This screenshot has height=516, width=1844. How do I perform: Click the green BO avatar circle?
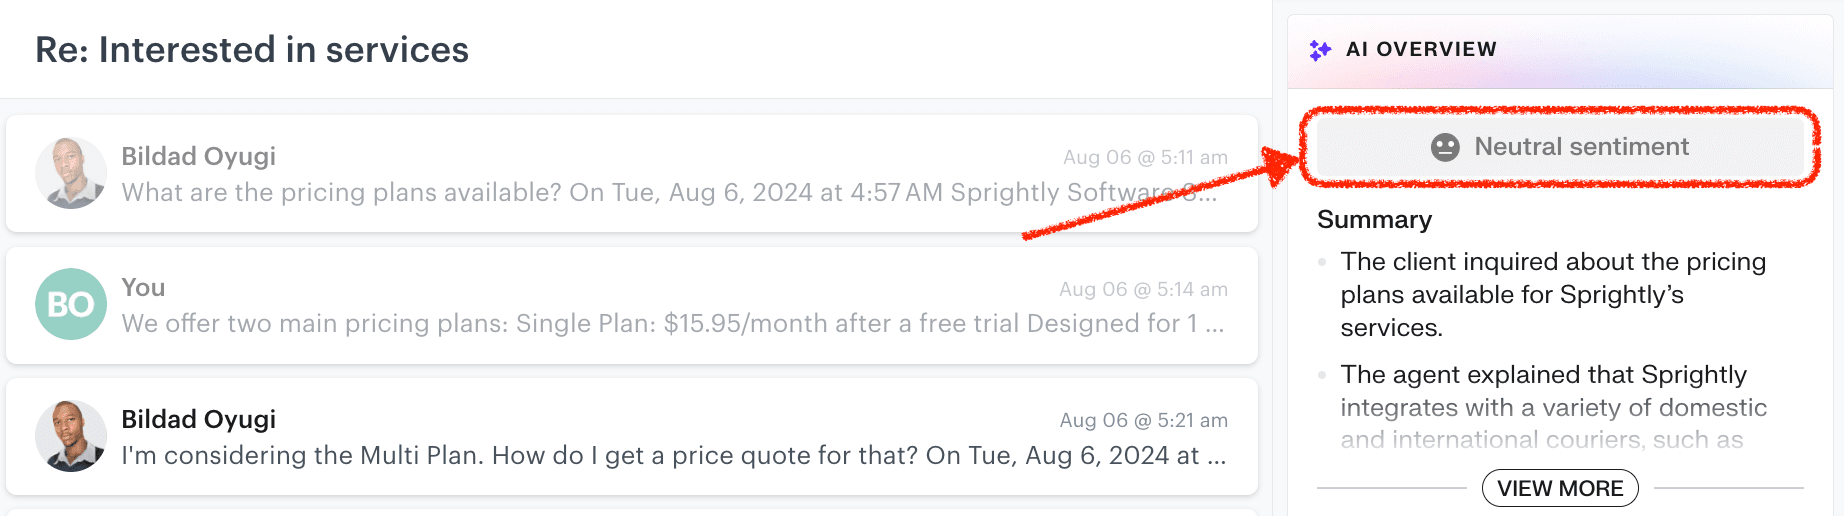[71, 304]
